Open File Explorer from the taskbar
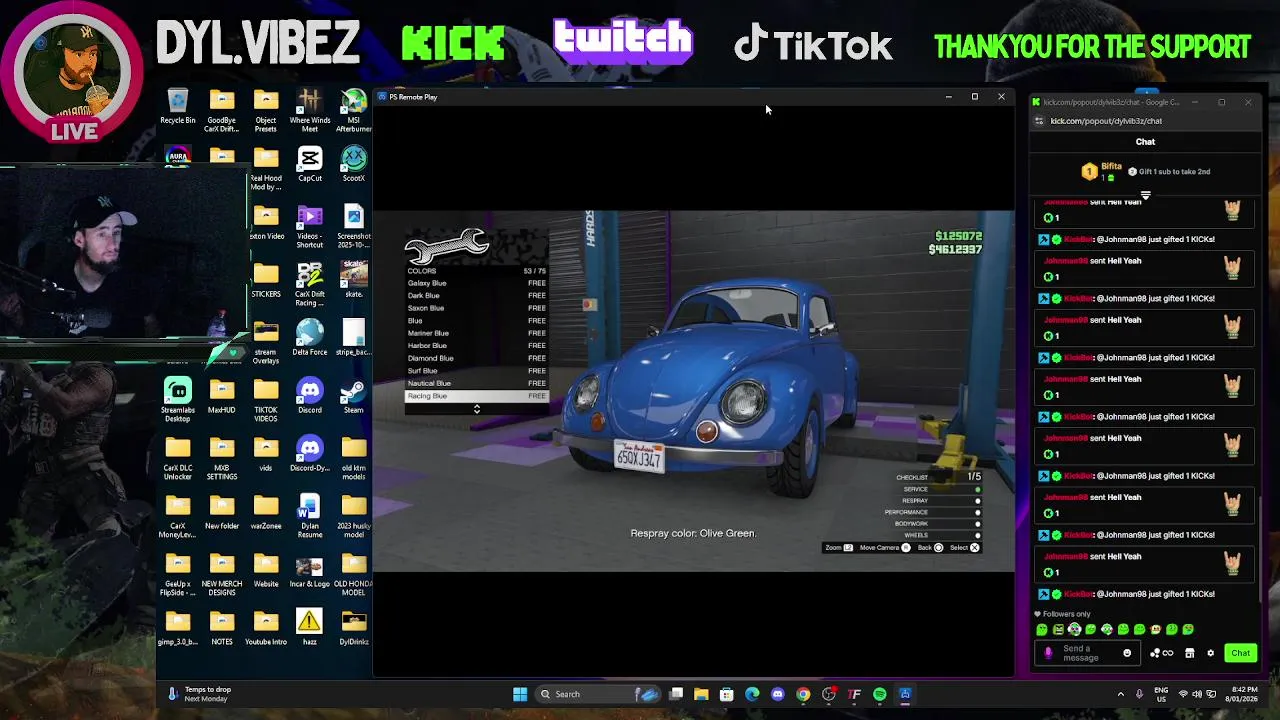Screen dimensions: 1280x720 click(701, 694)
